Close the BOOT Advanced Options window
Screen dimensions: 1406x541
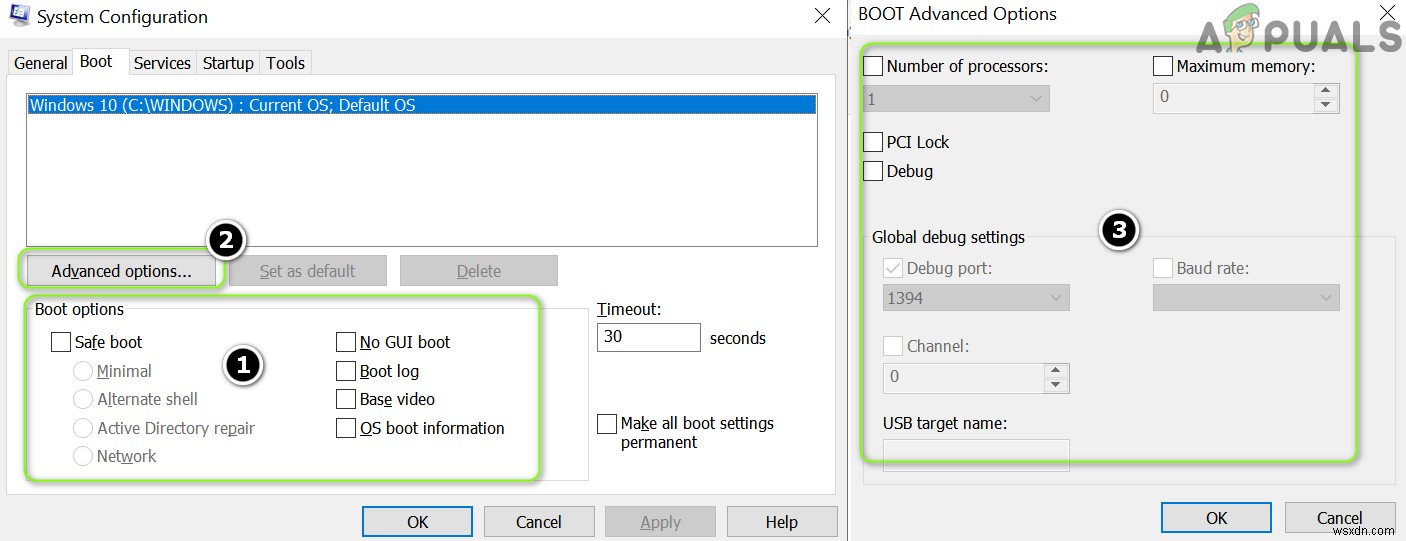click(x=1386, y=14)
